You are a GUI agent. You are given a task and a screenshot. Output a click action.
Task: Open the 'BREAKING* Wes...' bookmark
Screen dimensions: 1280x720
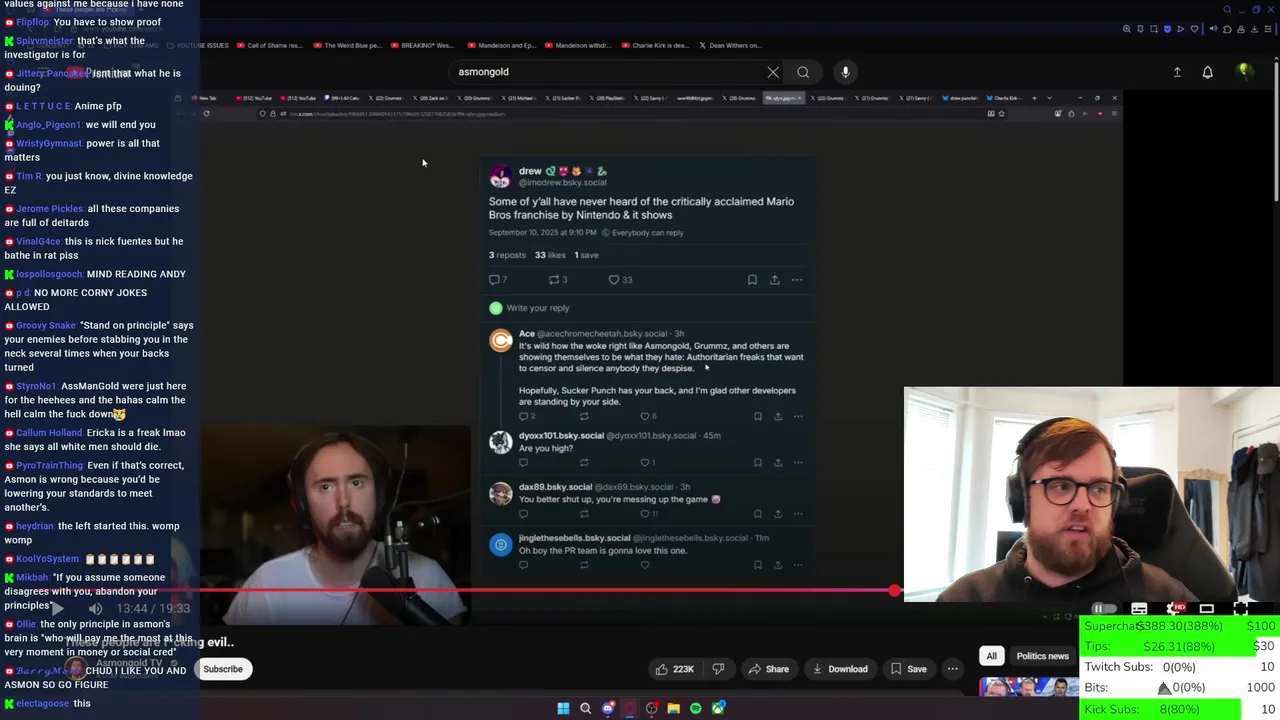(x=423, y=45)
